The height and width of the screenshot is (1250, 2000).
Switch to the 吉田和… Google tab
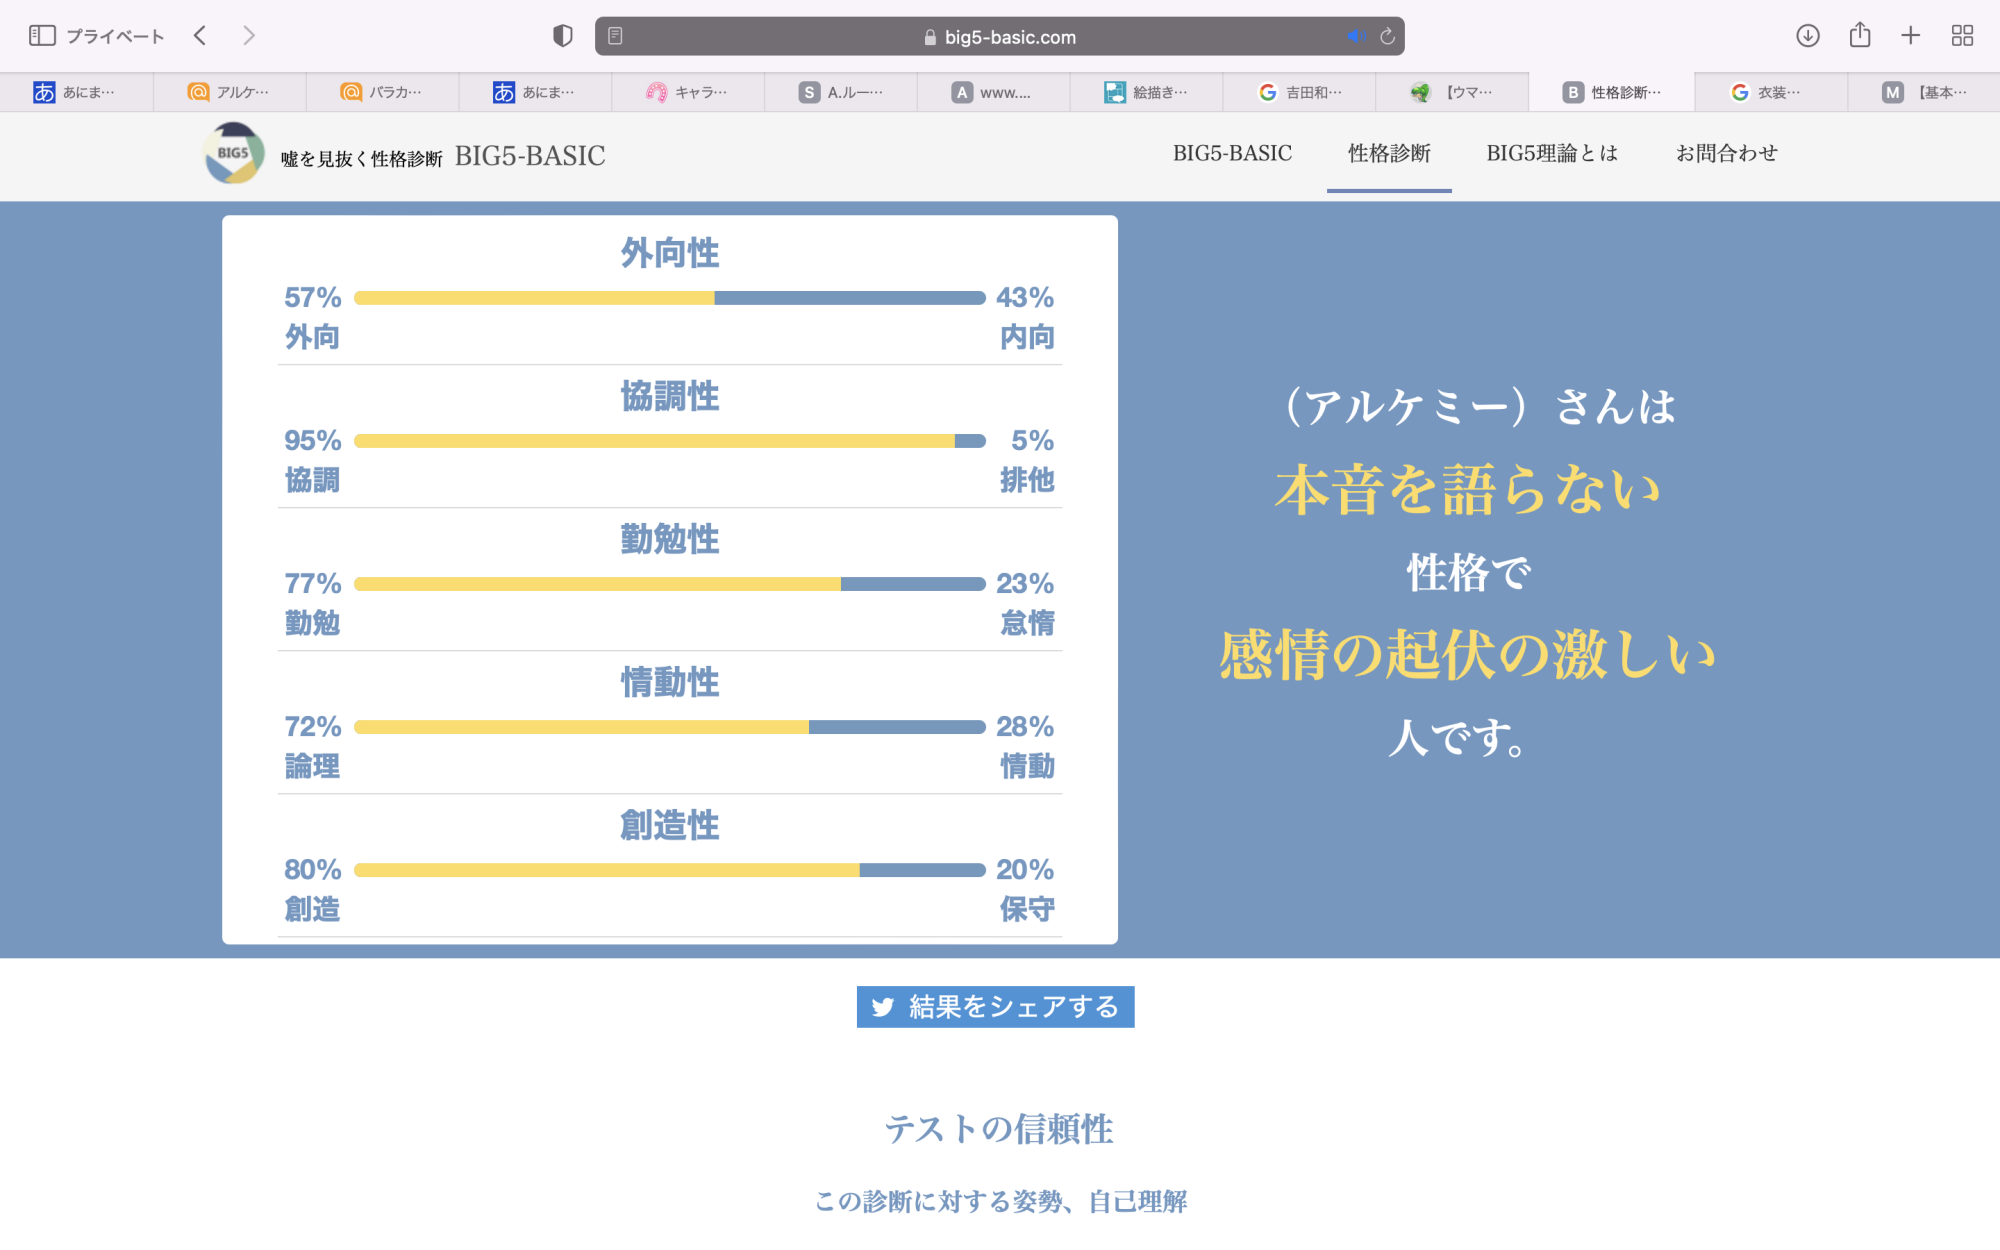[1300, 92]
